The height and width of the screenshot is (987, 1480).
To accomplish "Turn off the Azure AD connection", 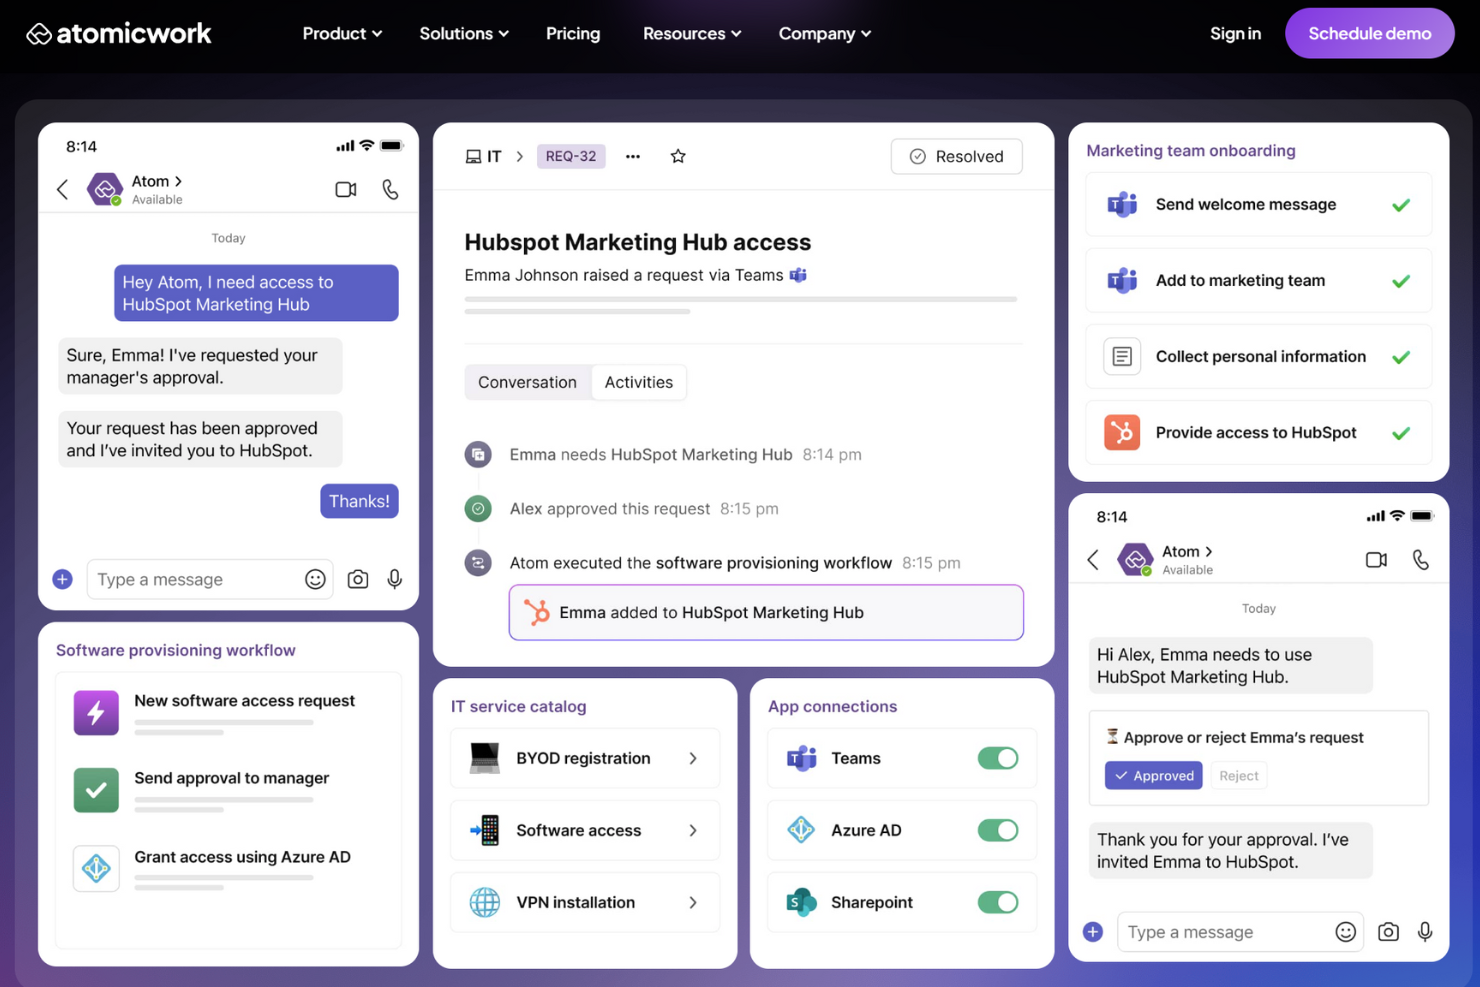I will (x=997, y=830).
